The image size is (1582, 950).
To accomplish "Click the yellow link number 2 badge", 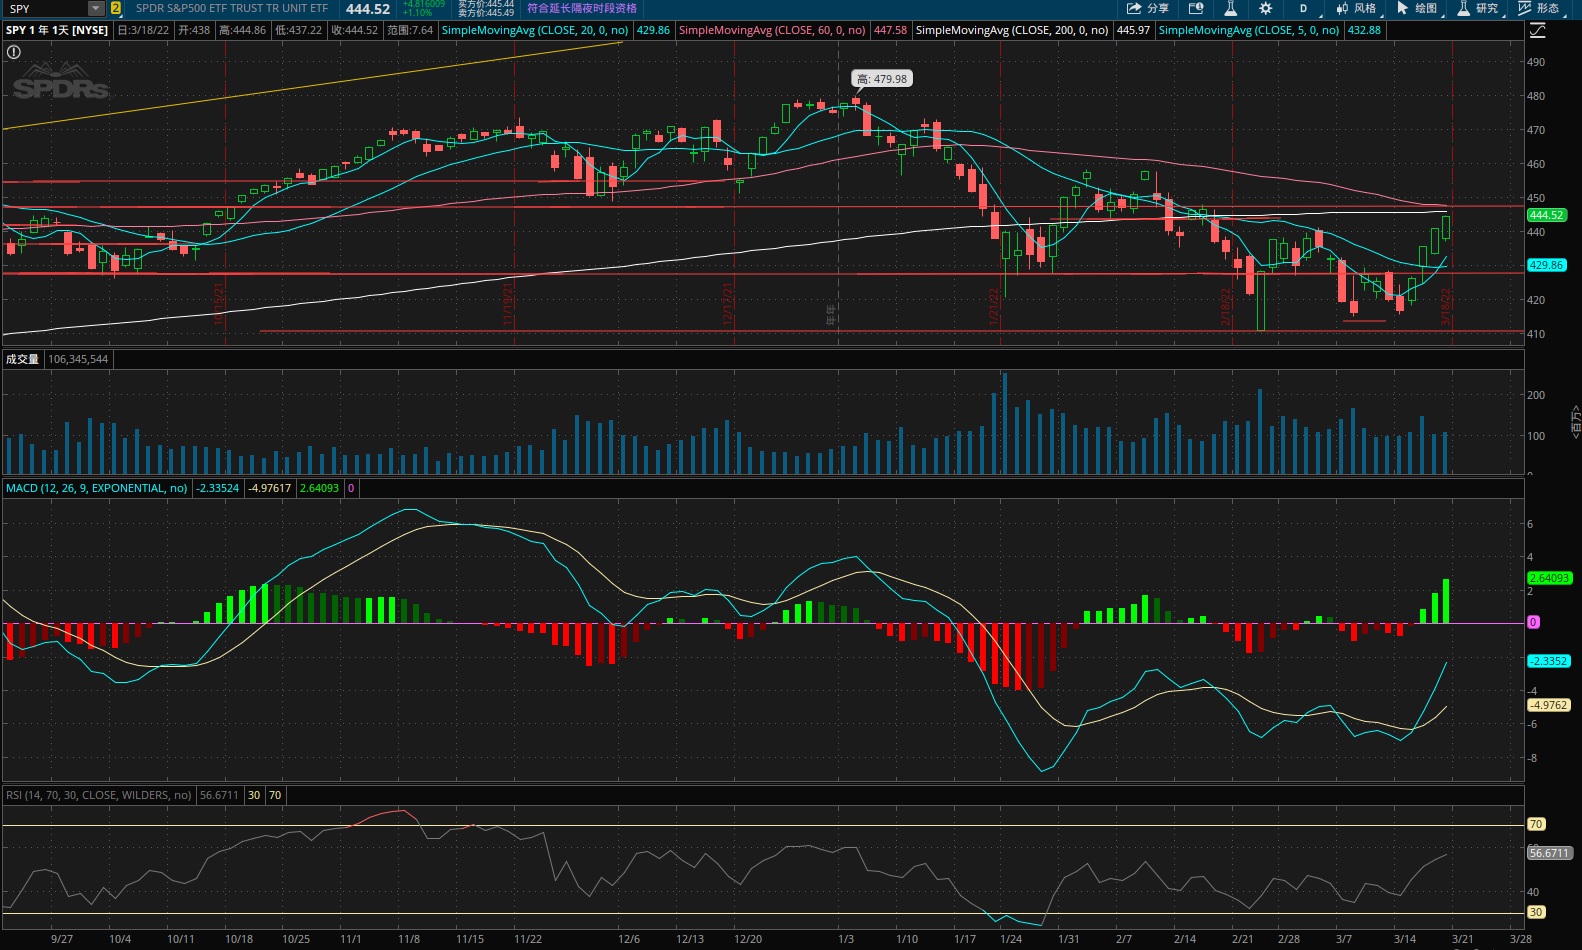I will coord(116,8).
